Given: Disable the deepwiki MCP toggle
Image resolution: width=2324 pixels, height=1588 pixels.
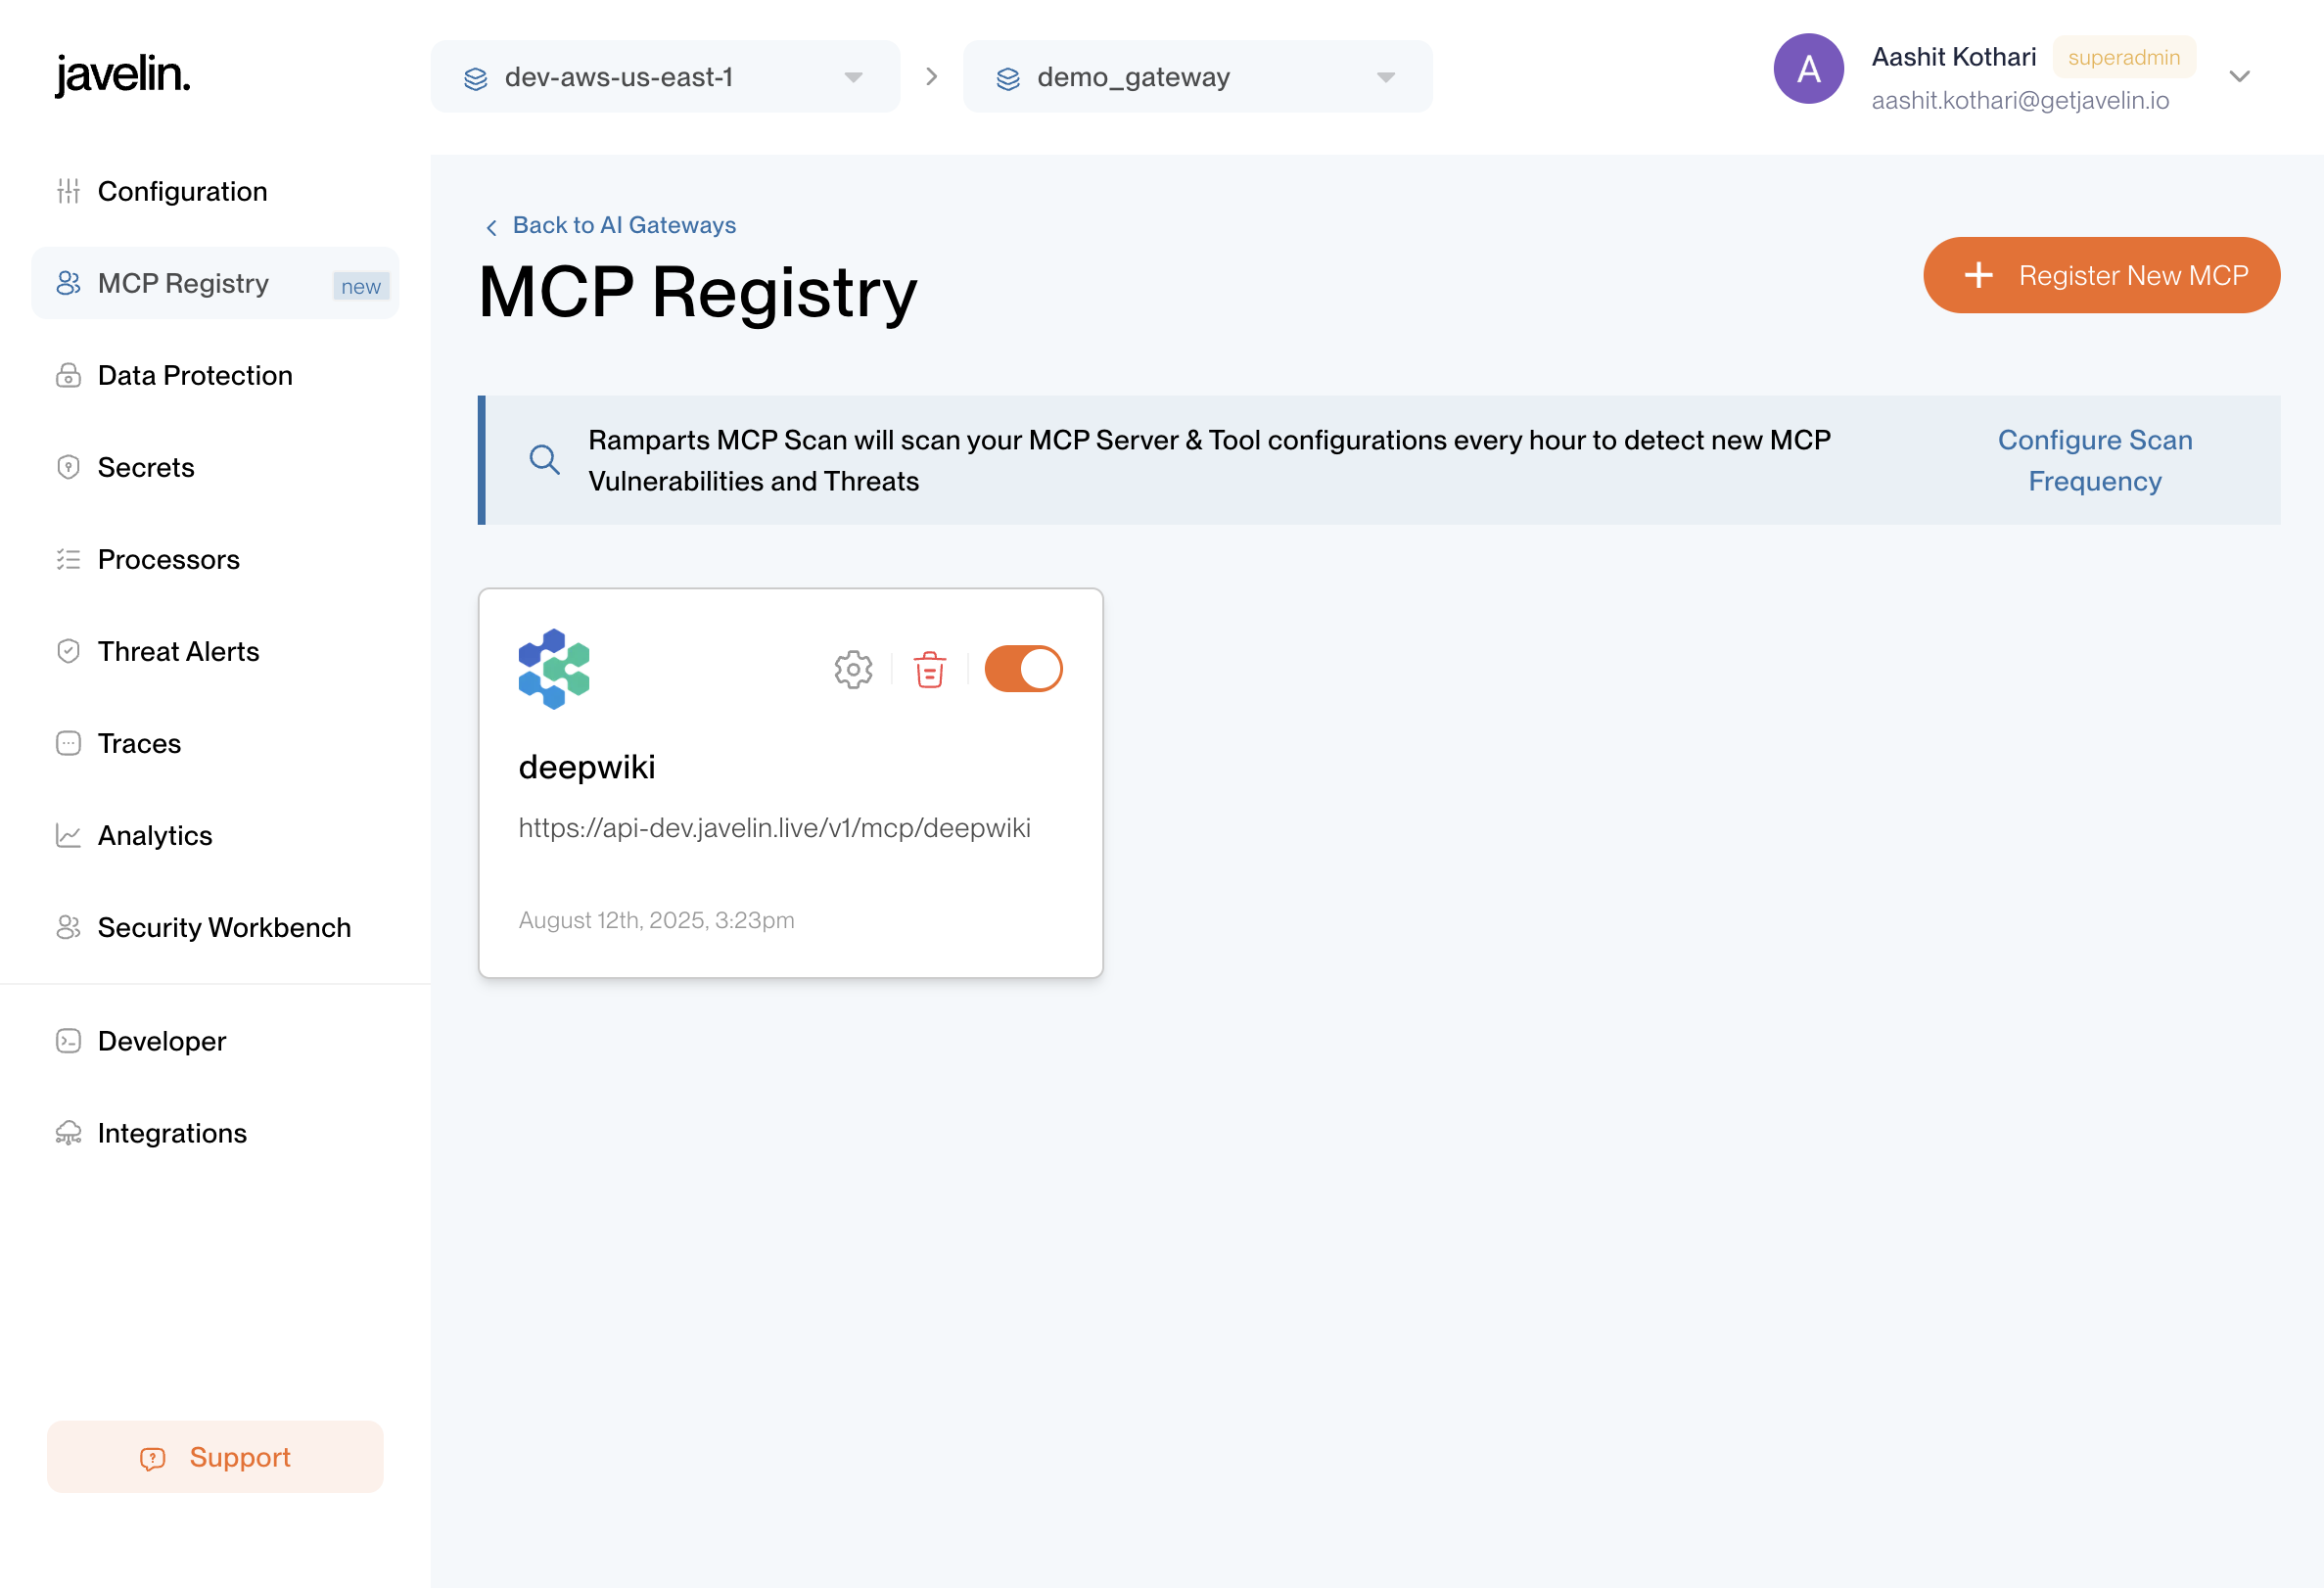Looking at the screenshot, I should (x=1022, y=669).
